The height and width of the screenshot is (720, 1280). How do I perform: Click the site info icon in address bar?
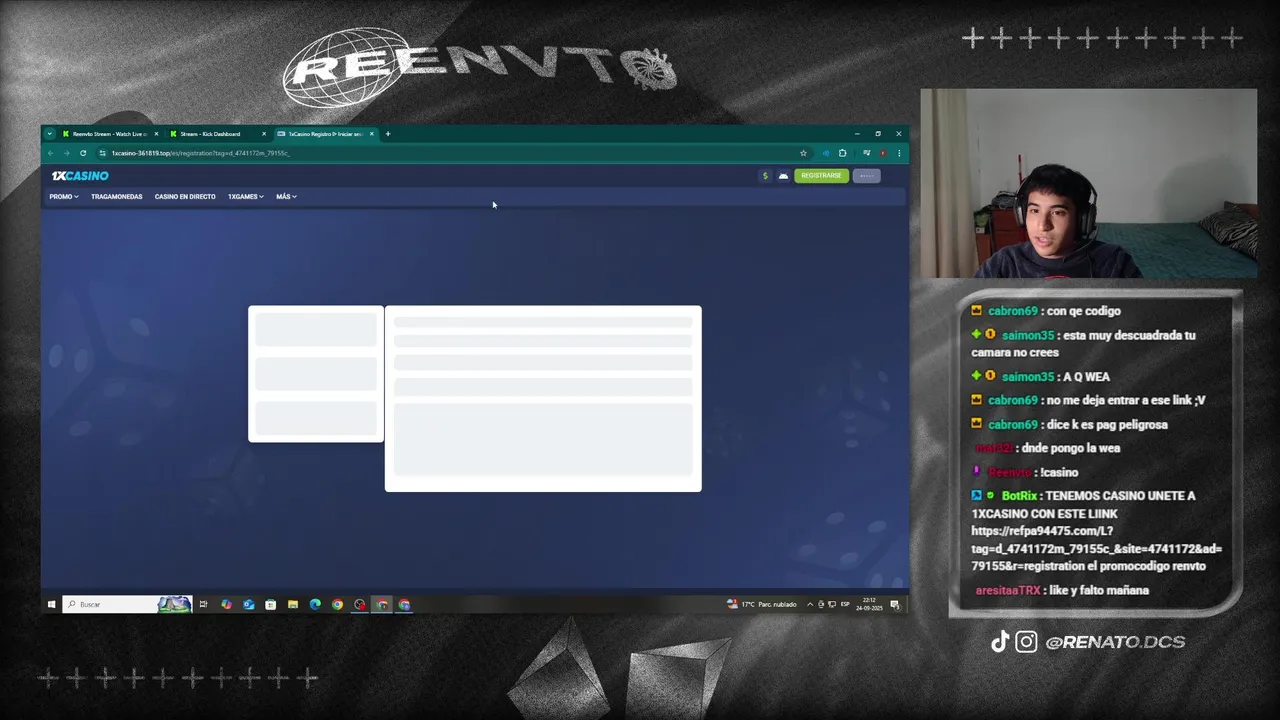(x=102, y=153)
